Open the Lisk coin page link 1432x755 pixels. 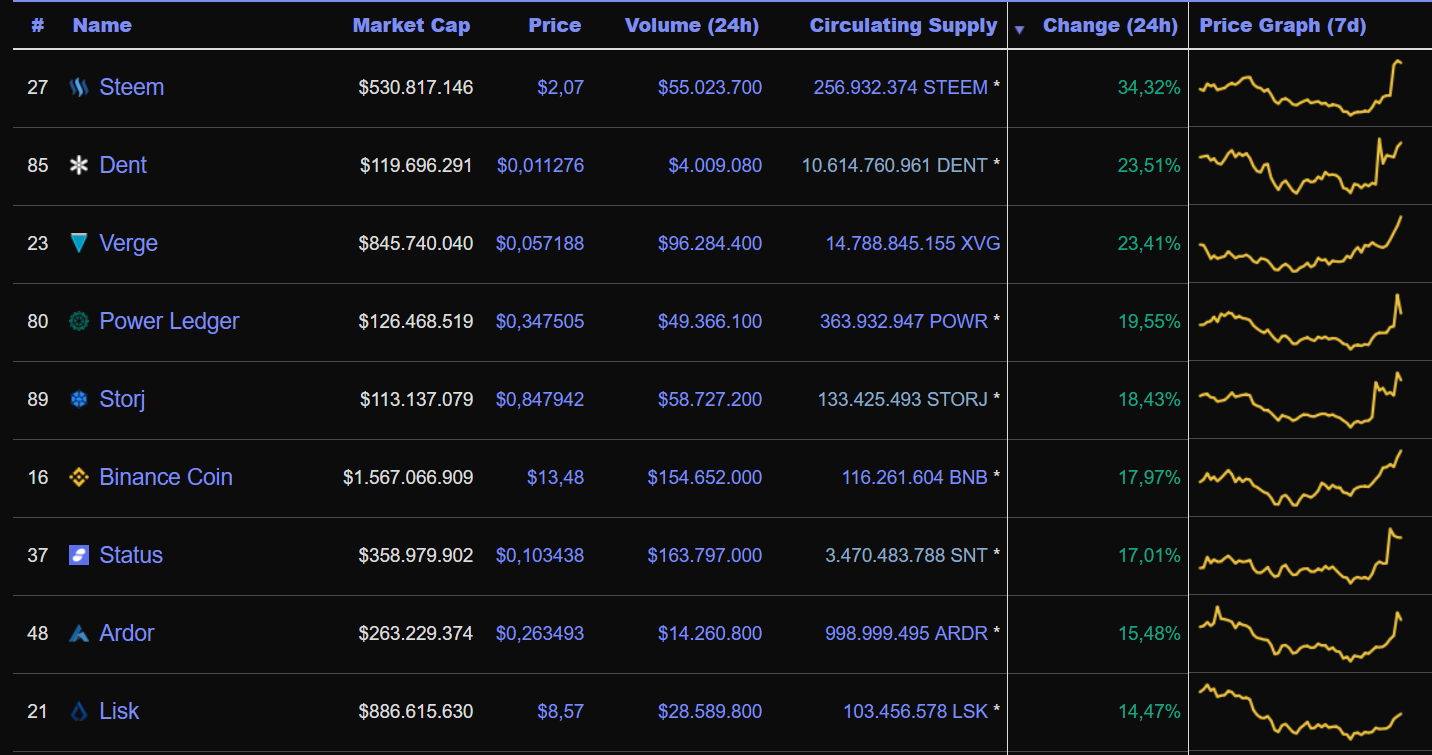click(x=119, y=711)
